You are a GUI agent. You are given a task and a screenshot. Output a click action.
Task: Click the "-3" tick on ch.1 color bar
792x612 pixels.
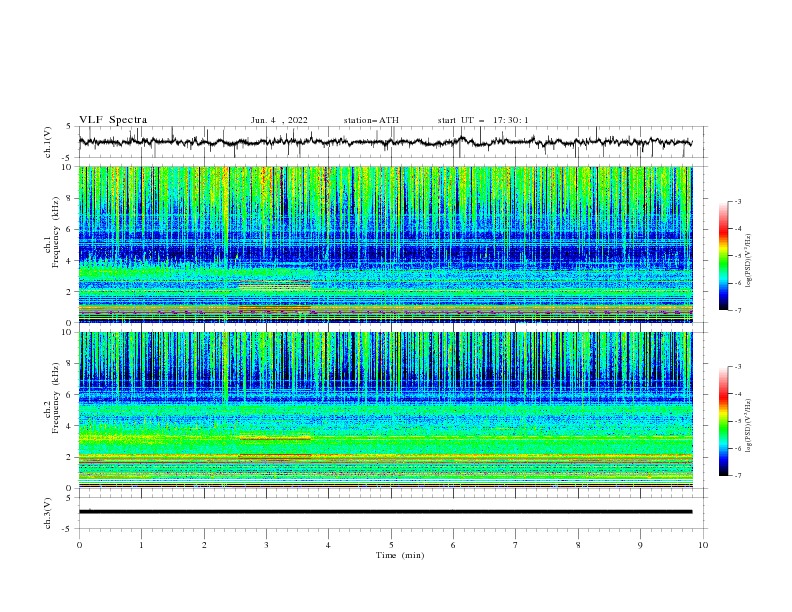point(738,201)
